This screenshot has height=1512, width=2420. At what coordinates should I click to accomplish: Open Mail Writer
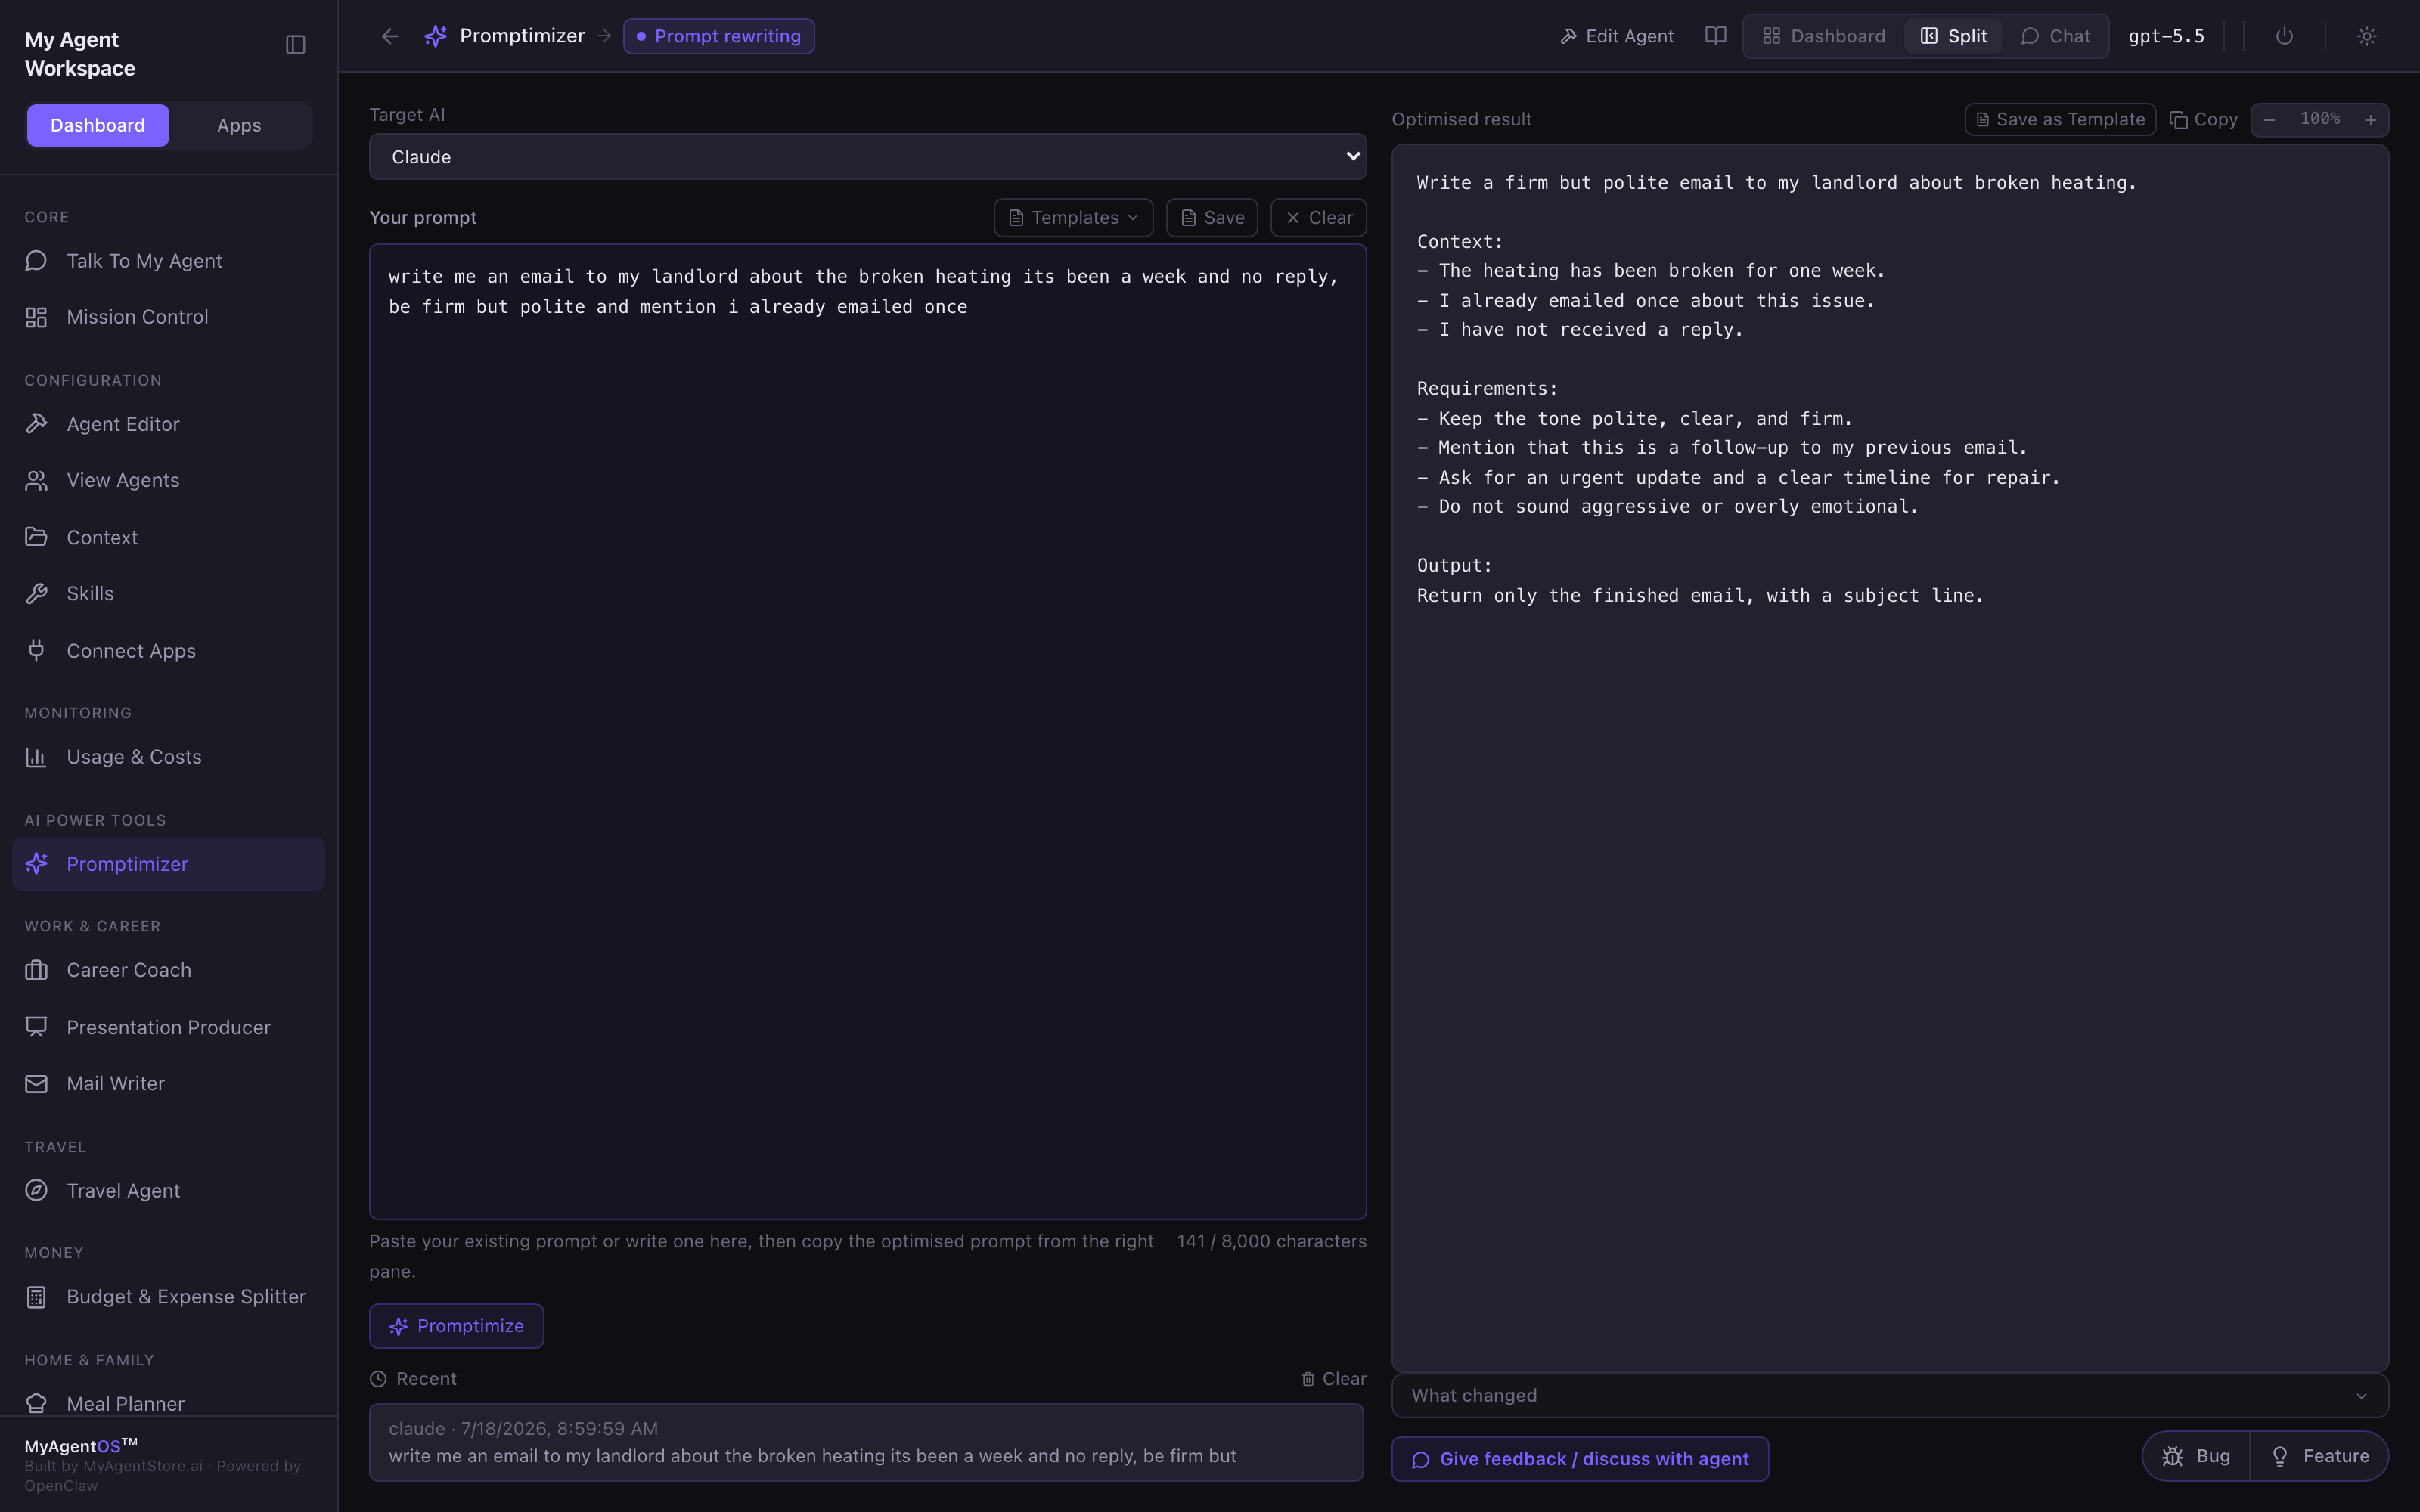168,1083
